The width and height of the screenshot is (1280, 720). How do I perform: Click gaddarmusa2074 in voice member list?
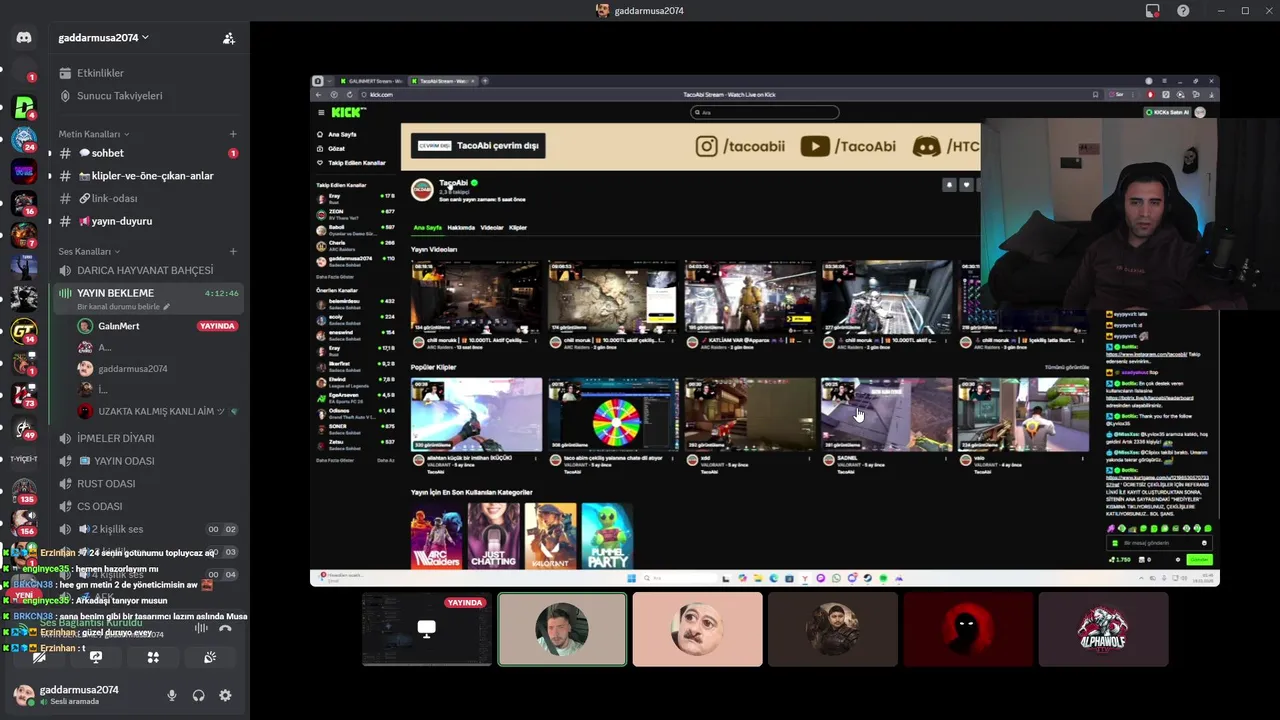[132, 369]
